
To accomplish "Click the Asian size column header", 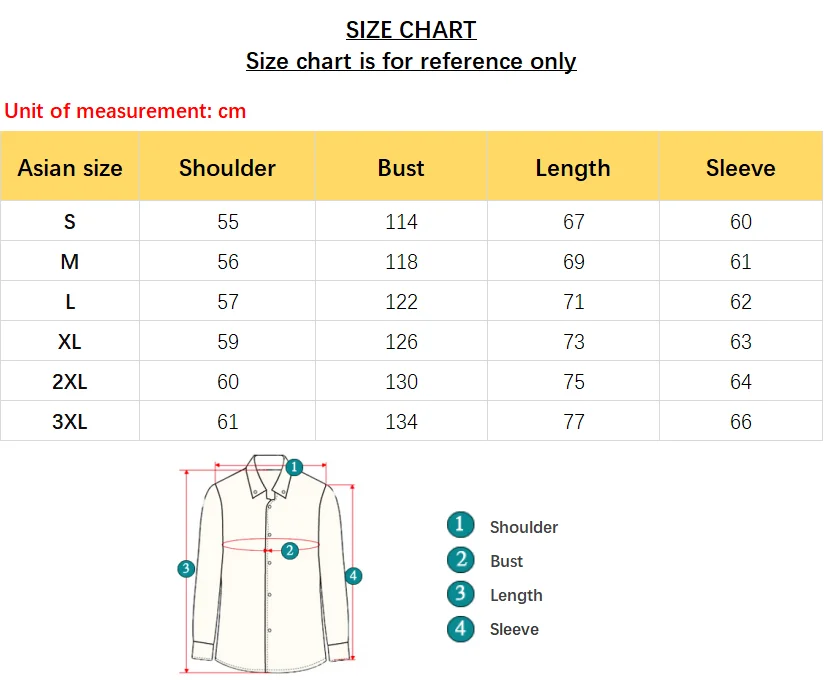I will [70, 168].
